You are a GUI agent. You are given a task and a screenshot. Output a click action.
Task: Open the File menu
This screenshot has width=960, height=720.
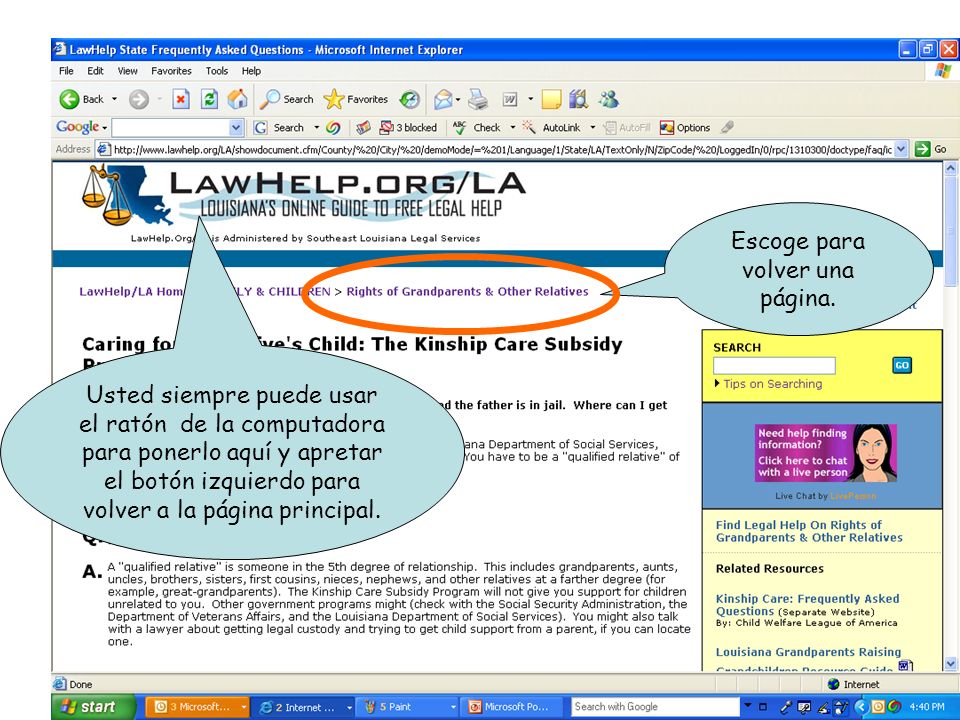pyautogui.click(x=66, y=71)
